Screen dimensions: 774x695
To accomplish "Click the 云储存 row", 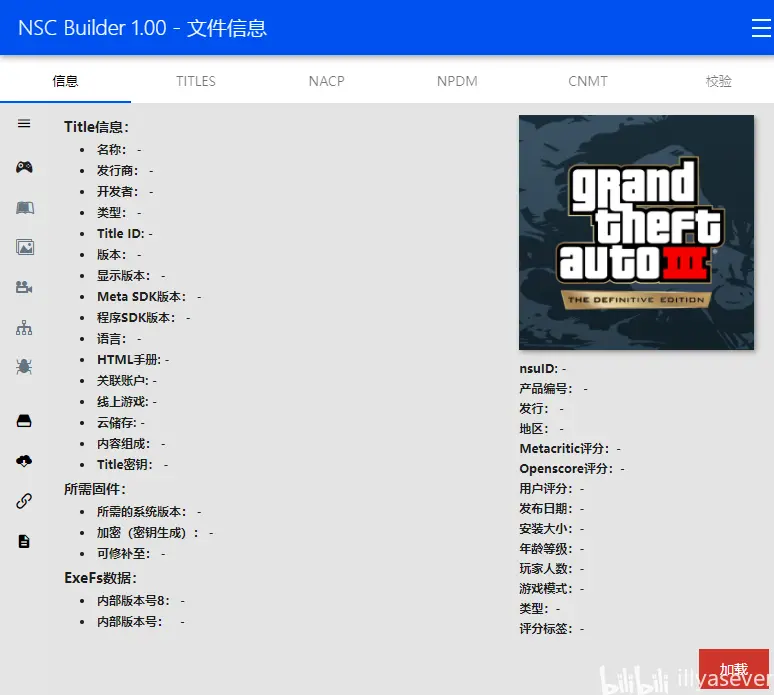I will click(121, 423).
